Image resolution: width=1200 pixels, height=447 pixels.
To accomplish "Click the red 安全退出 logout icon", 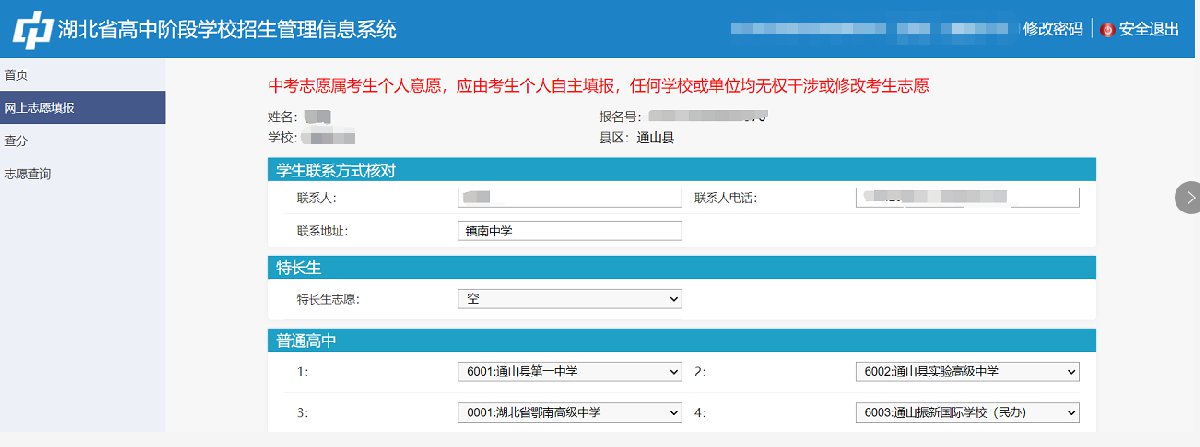I will (1107, 29).
